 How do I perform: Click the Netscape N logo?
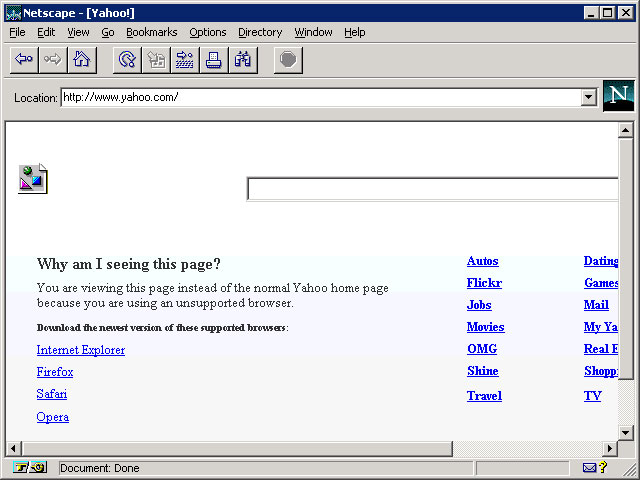619,96
